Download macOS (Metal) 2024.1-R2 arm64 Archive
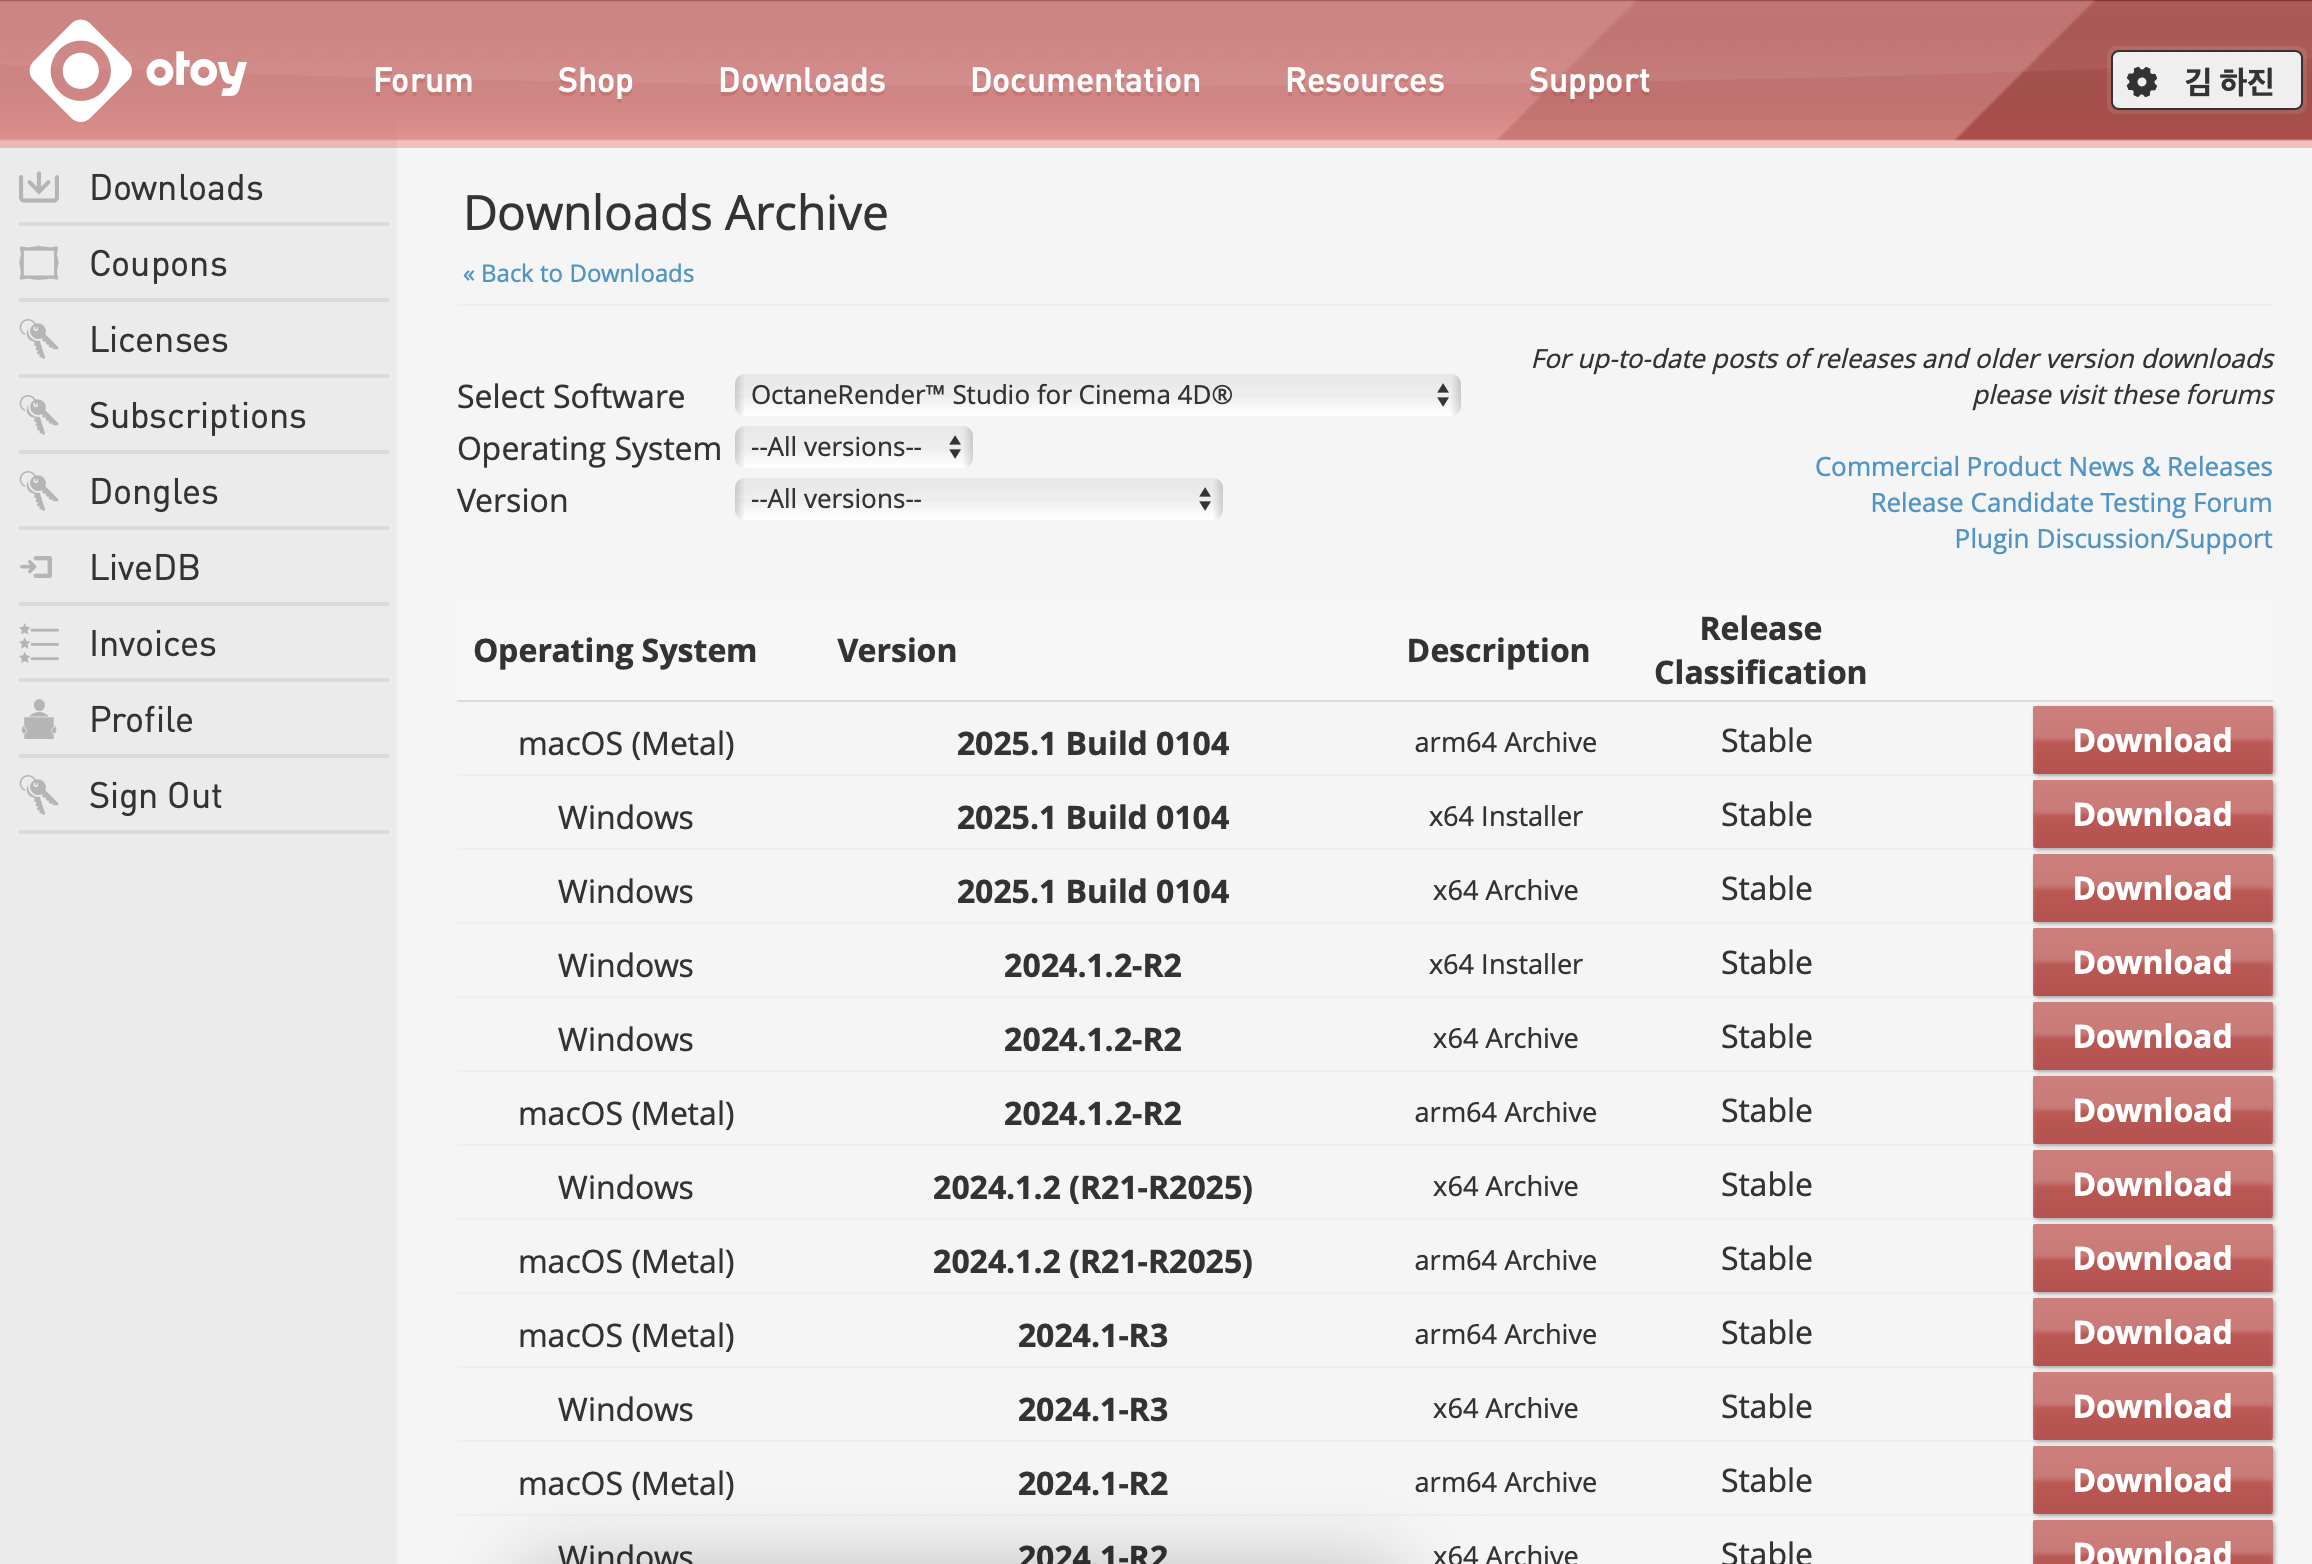2312x1564 pixels. coord(2152,1480)
